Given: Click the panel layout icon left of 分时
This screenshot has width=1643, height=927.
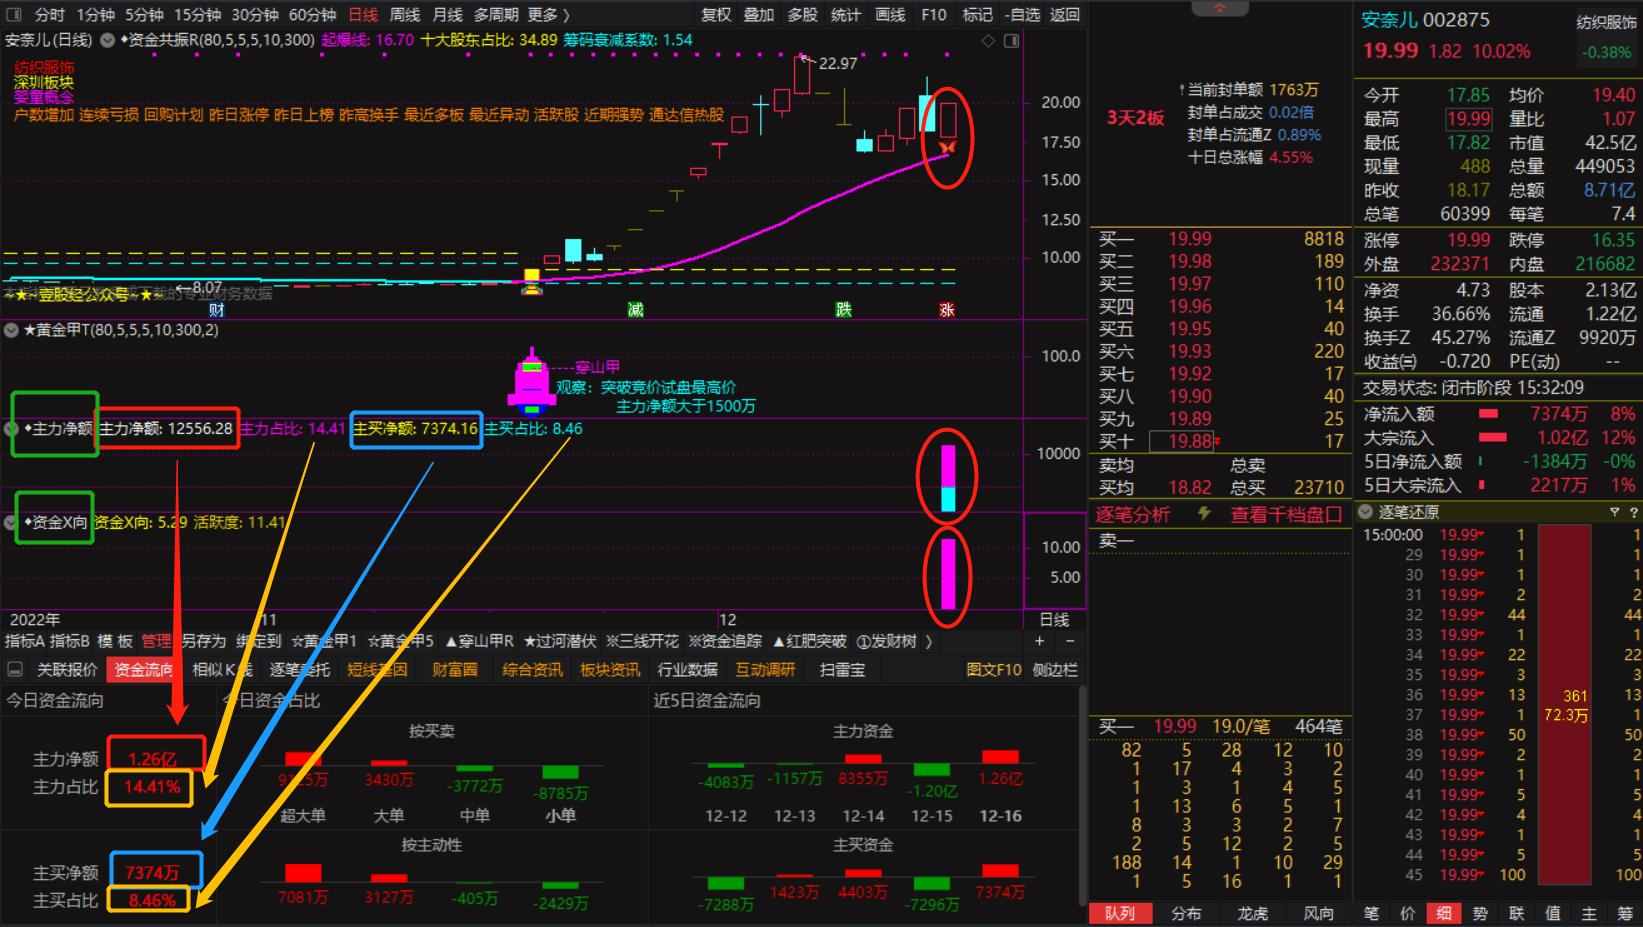Looking at the screenshot, I should click(15, 15).
